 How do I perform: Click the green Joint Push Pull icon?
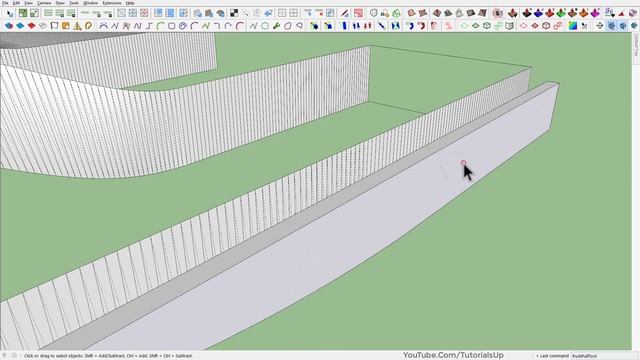(x=561, y=13)
